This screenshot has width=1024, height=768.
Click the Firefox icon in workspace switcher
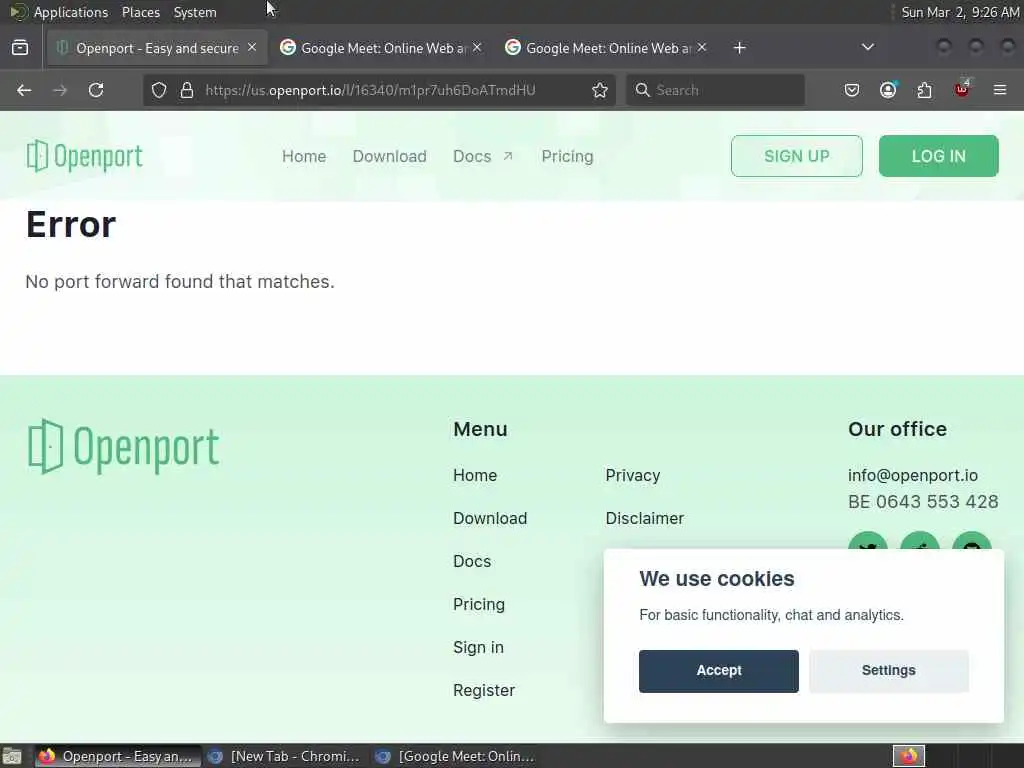909,756
